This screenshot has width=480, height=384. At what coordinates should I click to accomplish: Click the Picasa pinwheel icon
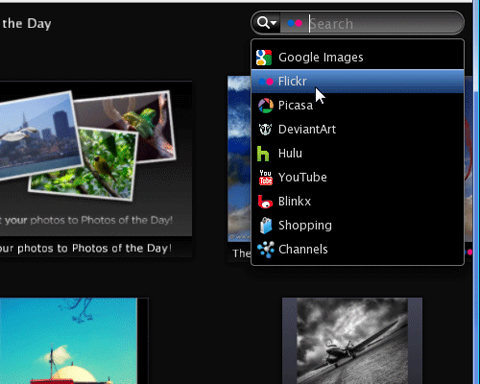coord(266,105)
